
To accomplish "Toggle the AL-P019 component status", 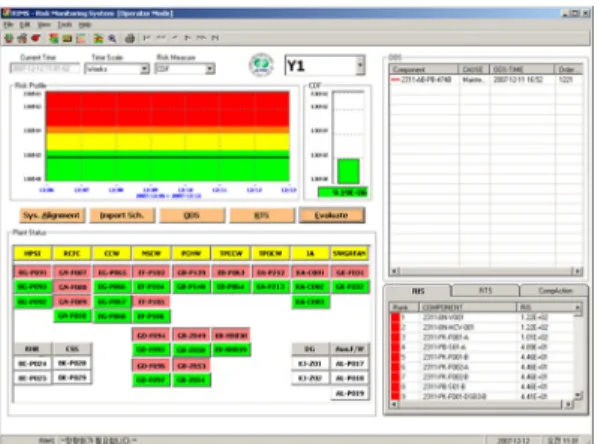I will [x=350, y=393].
